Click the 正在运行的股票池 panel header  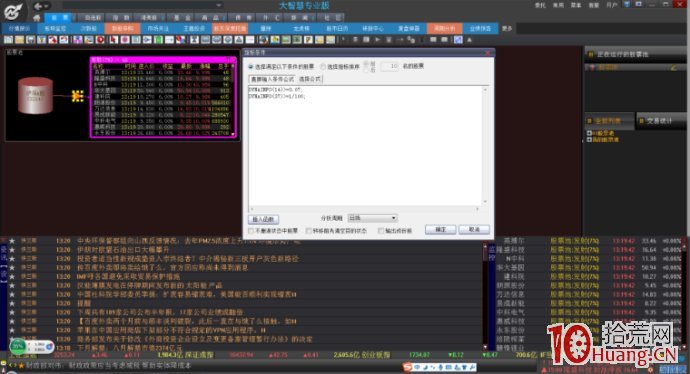pos(635,54)
